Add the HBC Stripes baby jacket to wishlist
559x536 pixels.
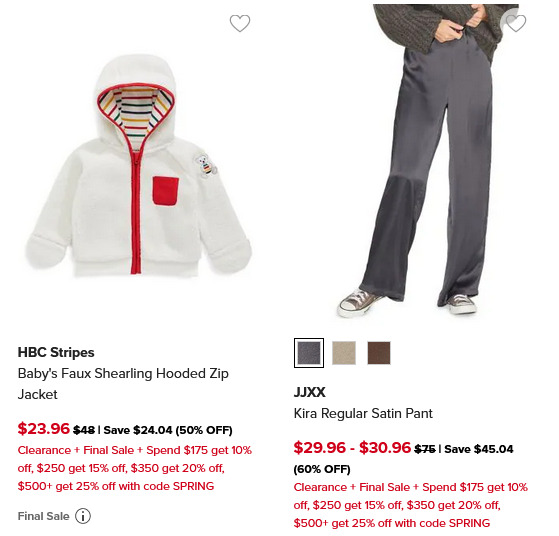coord(240,23)
